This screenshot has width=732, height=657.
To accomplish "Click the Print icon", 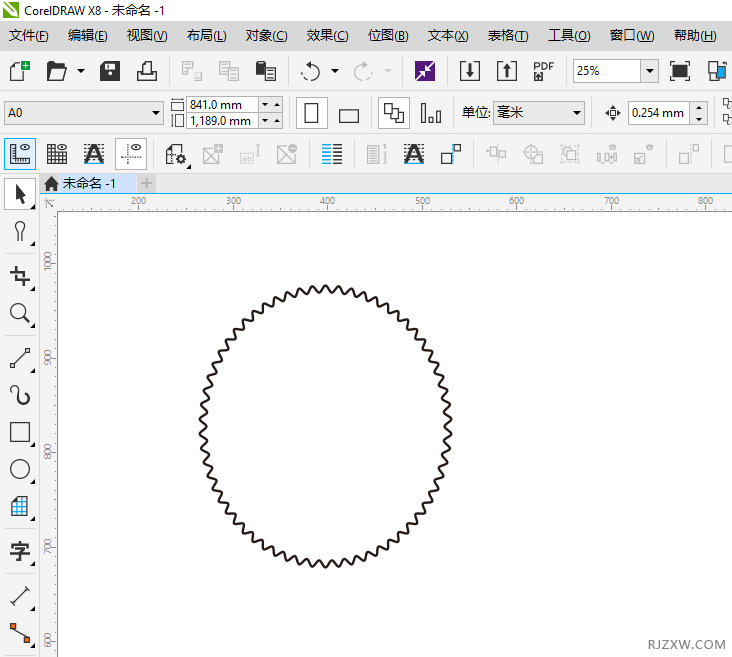I will pos(146,71).
